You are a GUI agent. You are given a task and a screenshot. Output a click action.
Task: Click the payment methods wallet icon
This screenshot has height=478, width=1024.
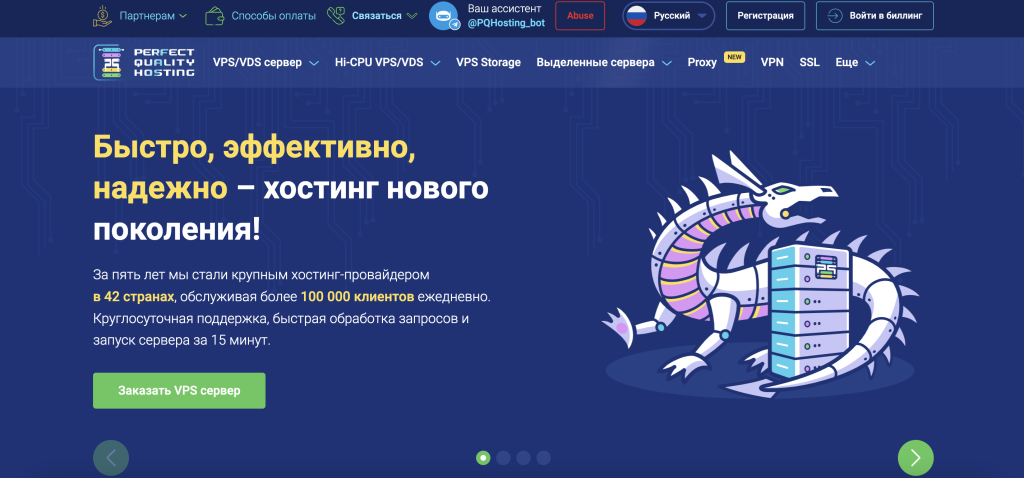[214, 16]
